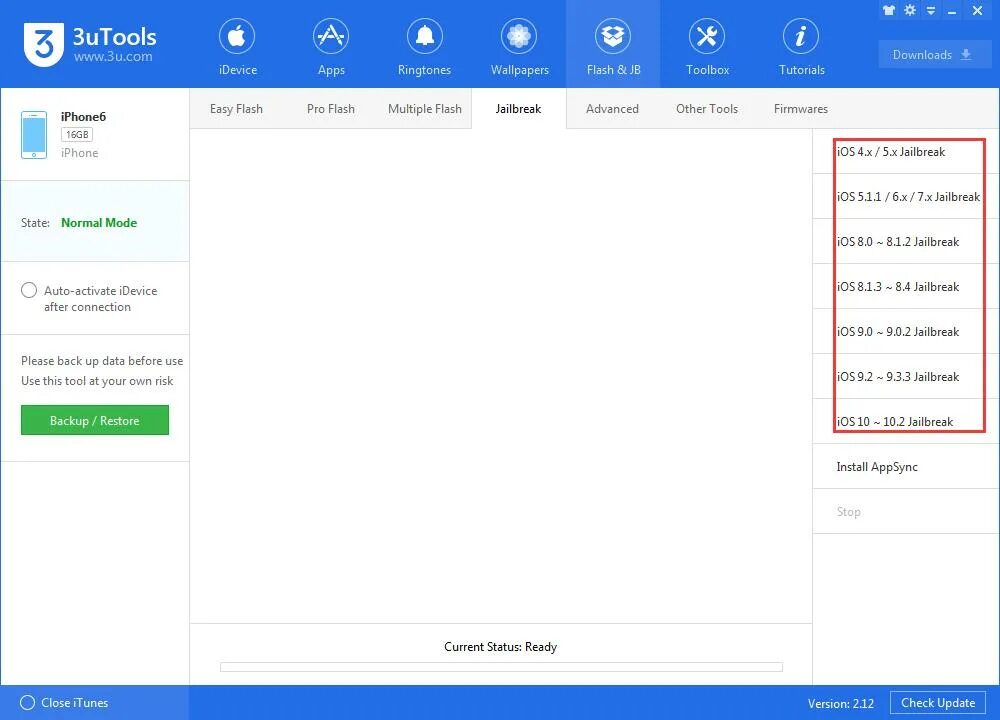
Task: Click the 16GB storage badge
Action: tap(77, 135)
